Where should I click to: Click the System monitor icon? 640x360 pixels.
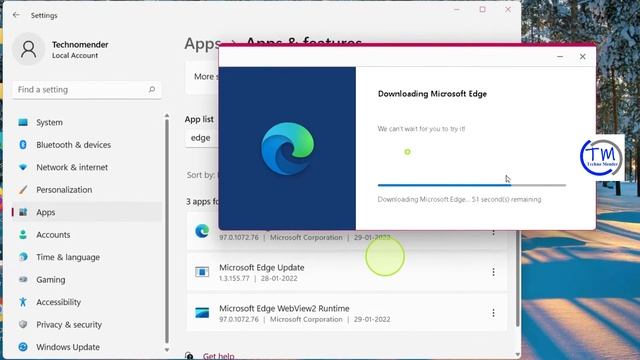23,122
